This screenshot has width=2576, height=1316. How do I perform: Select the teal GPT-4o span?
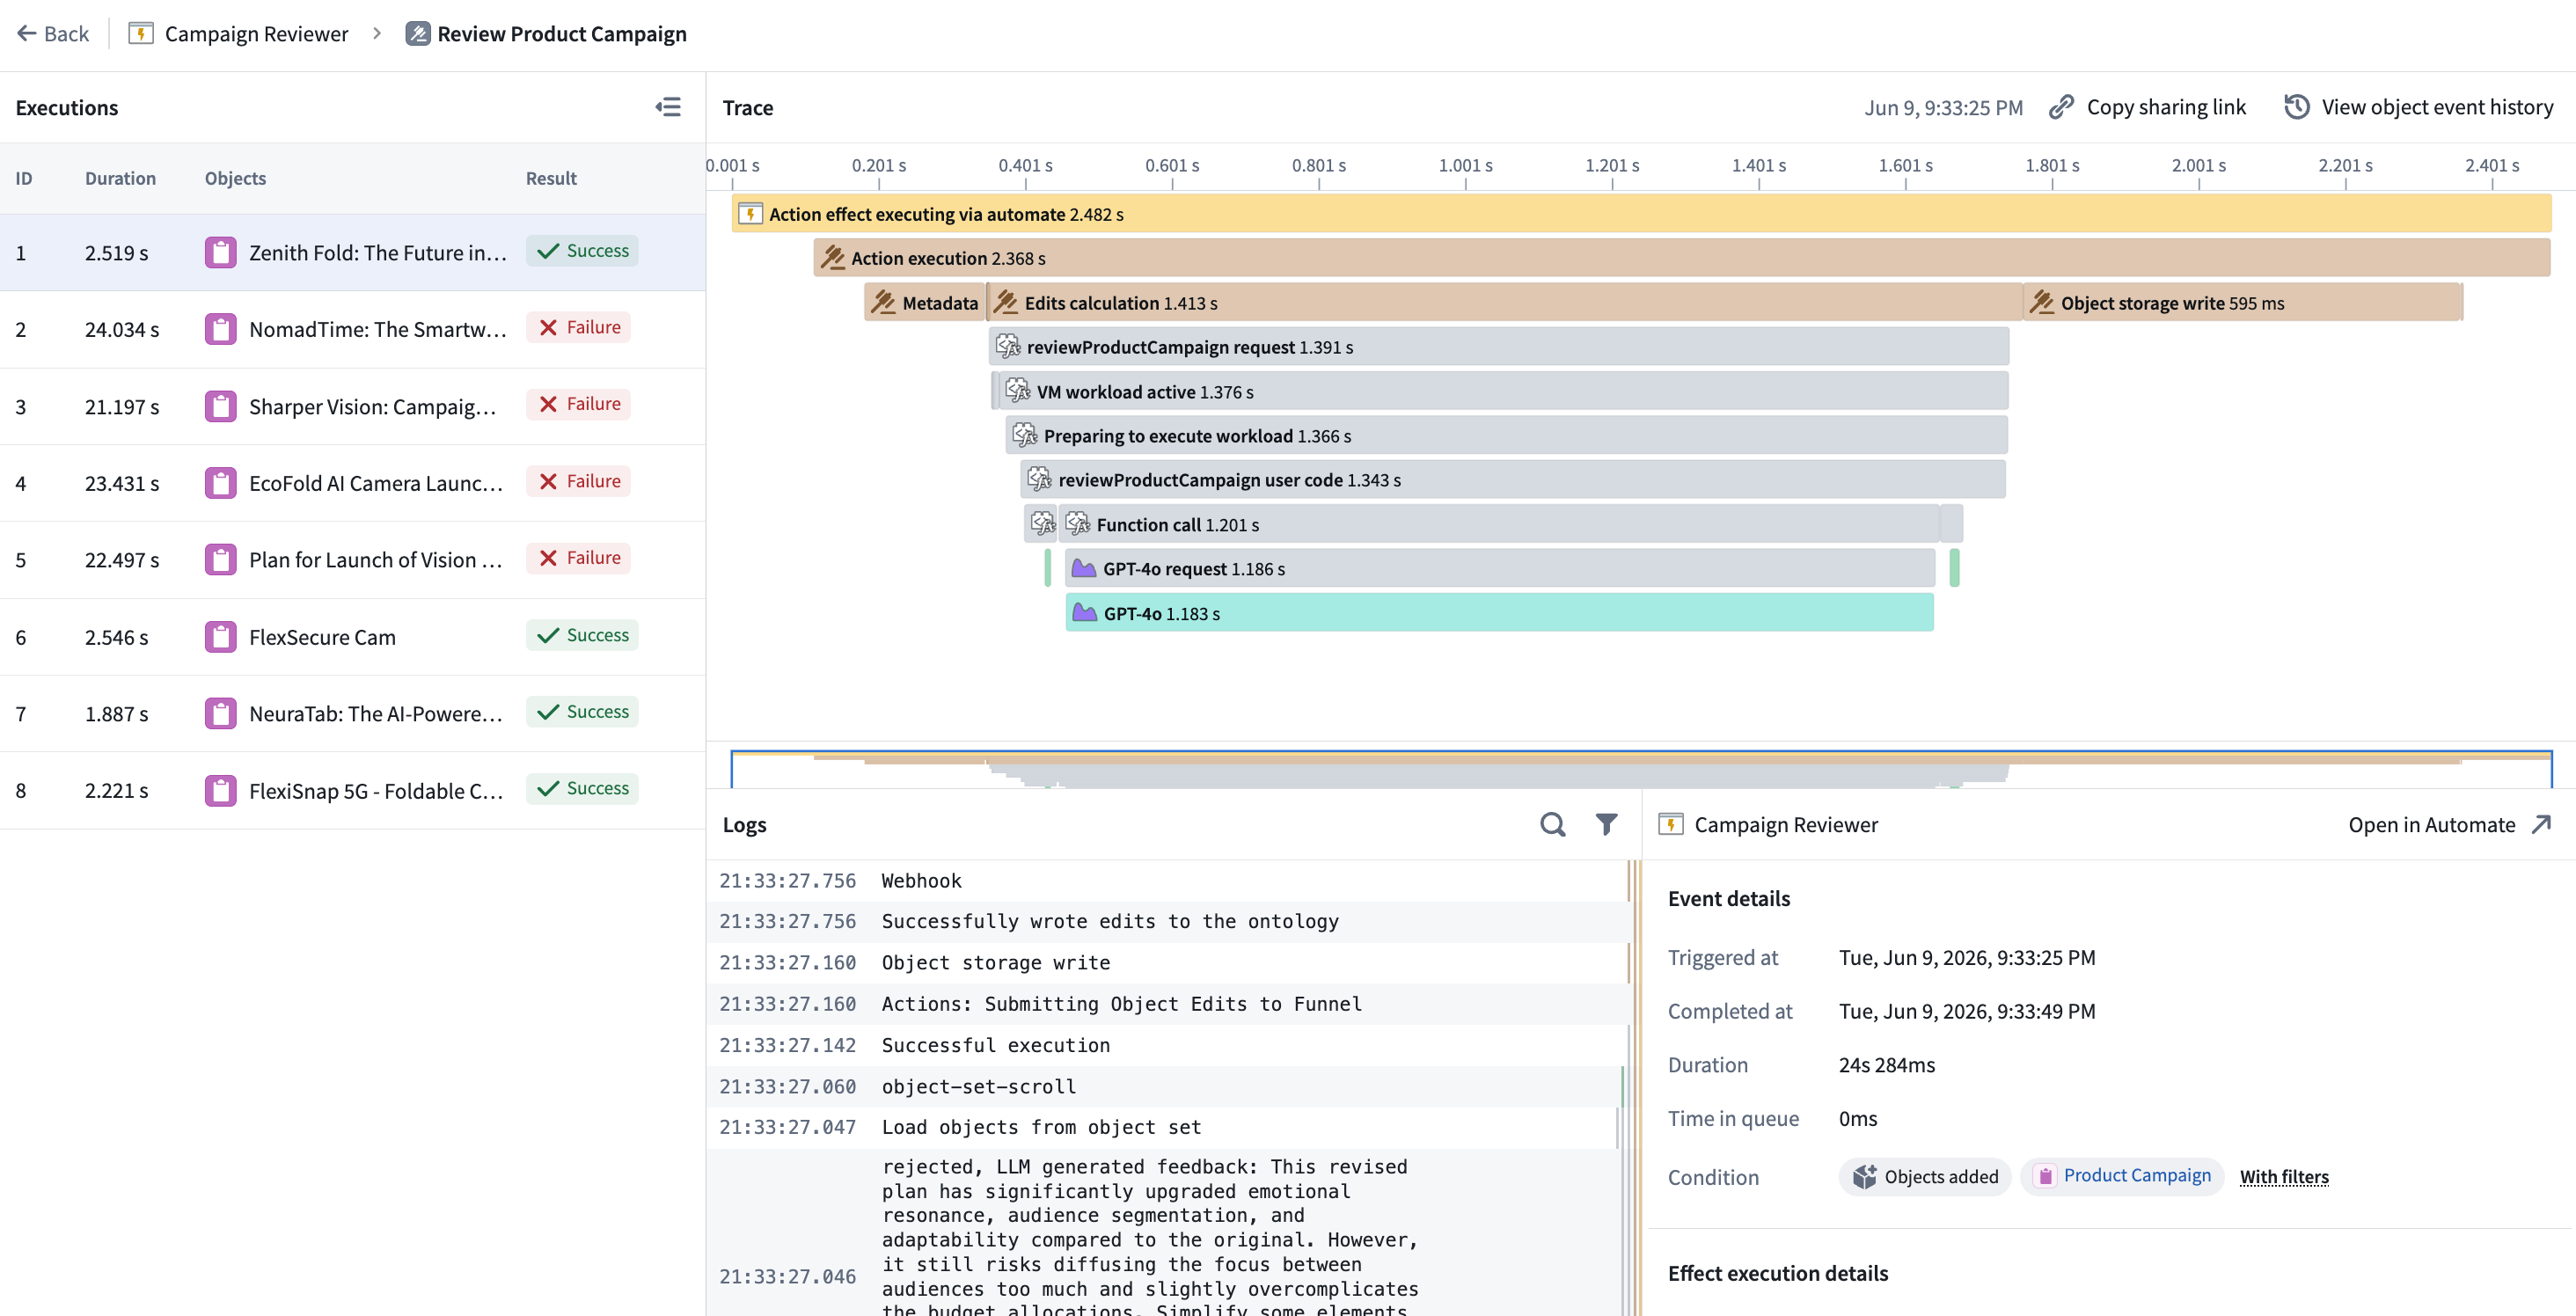click(1499, 613)
